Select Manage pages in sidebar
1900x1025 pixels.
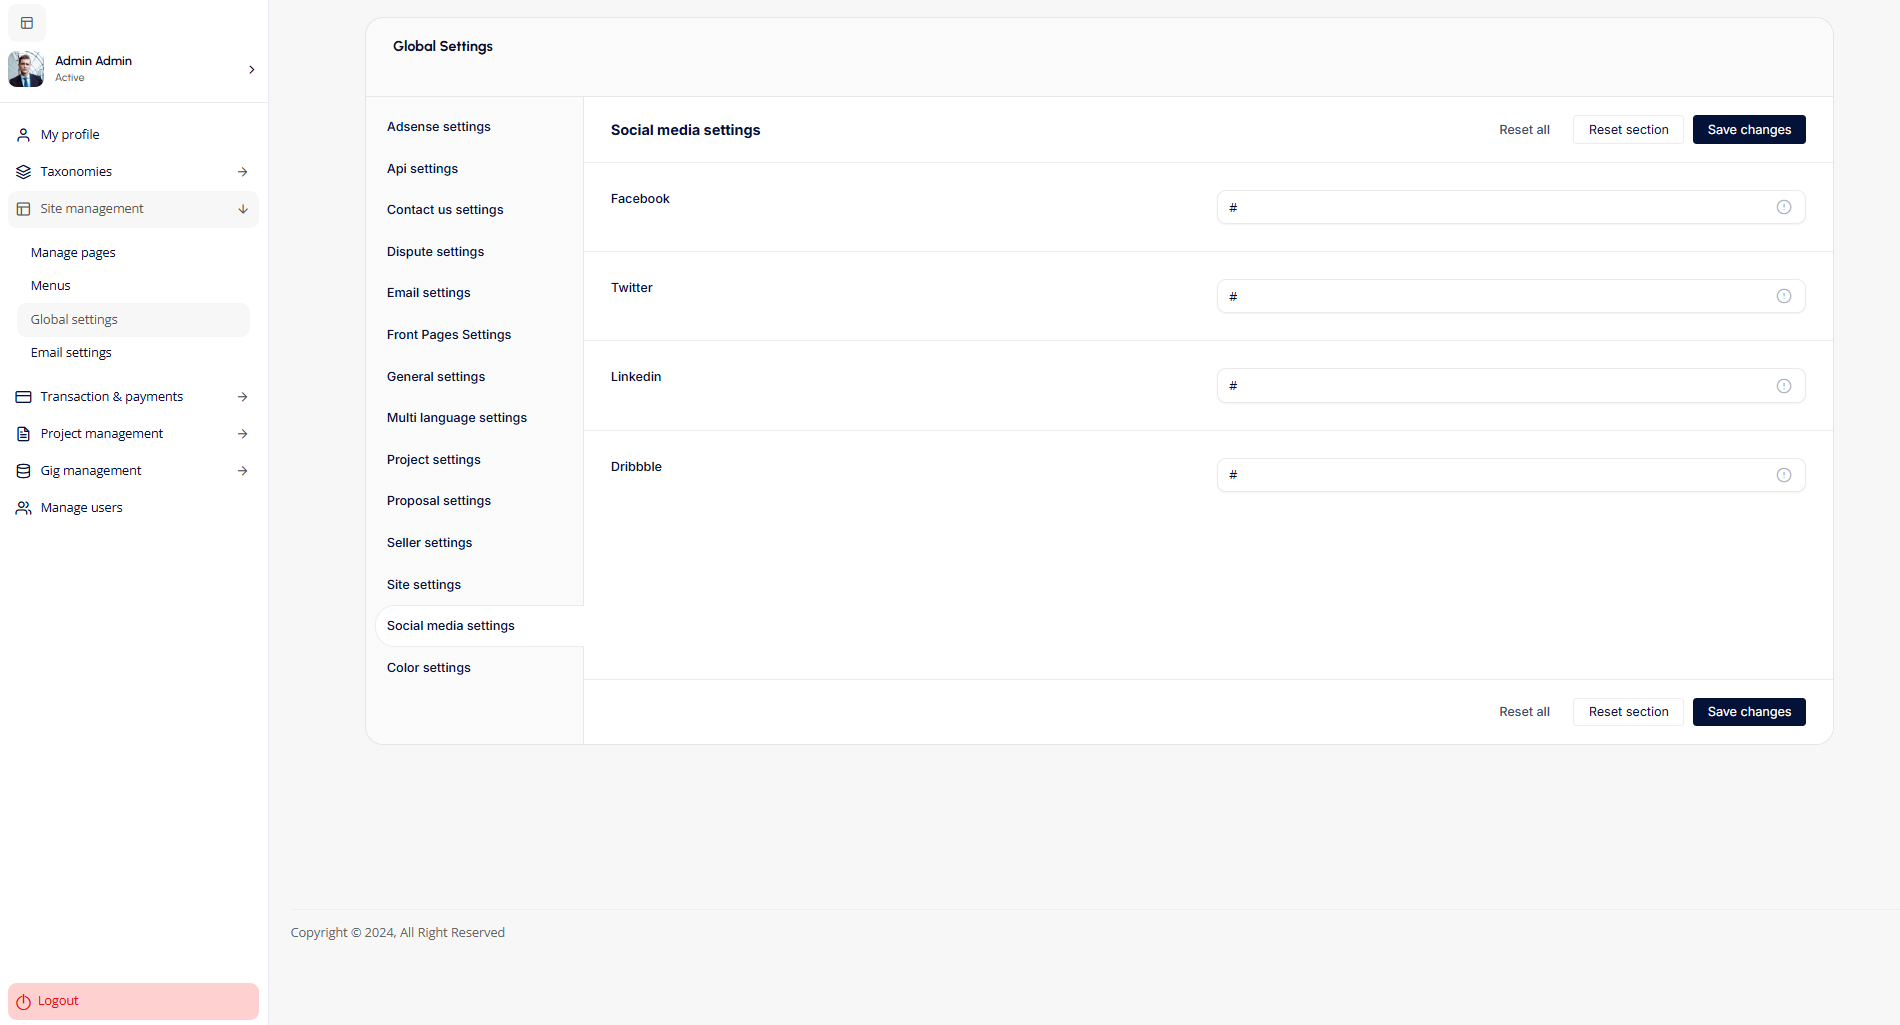[73, 253]
